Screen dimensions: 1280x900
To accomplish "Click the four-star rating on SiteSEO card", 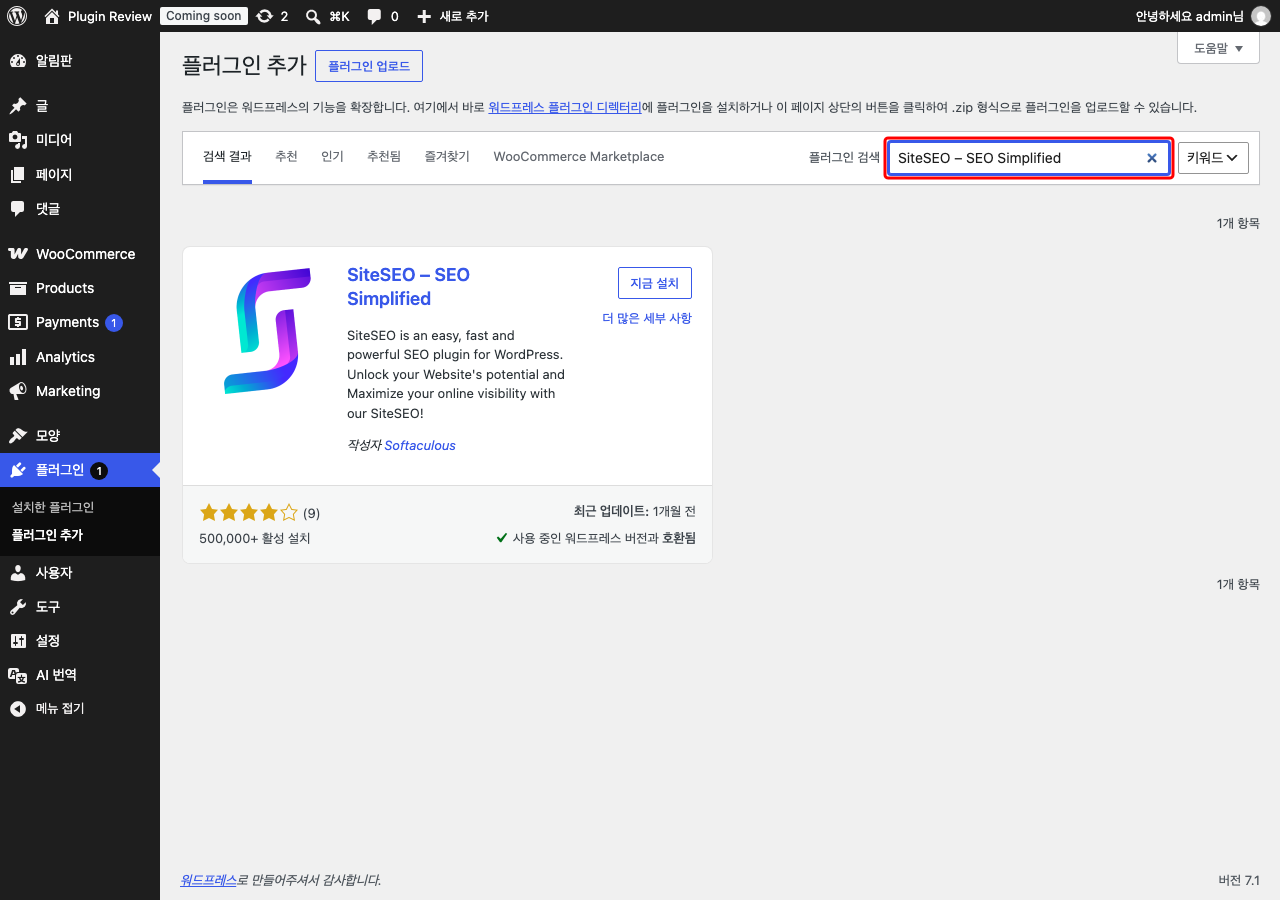I will [249, 513].
